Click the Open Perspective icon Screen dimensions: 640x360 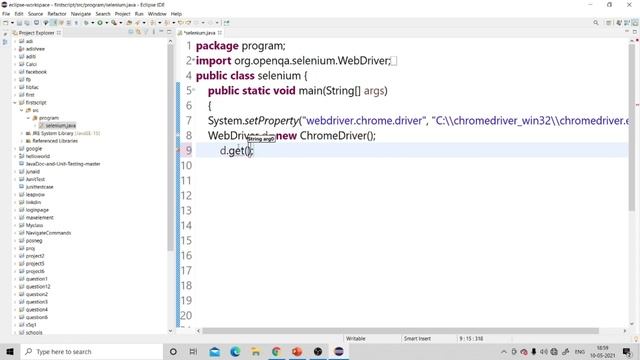coord(609,23)
